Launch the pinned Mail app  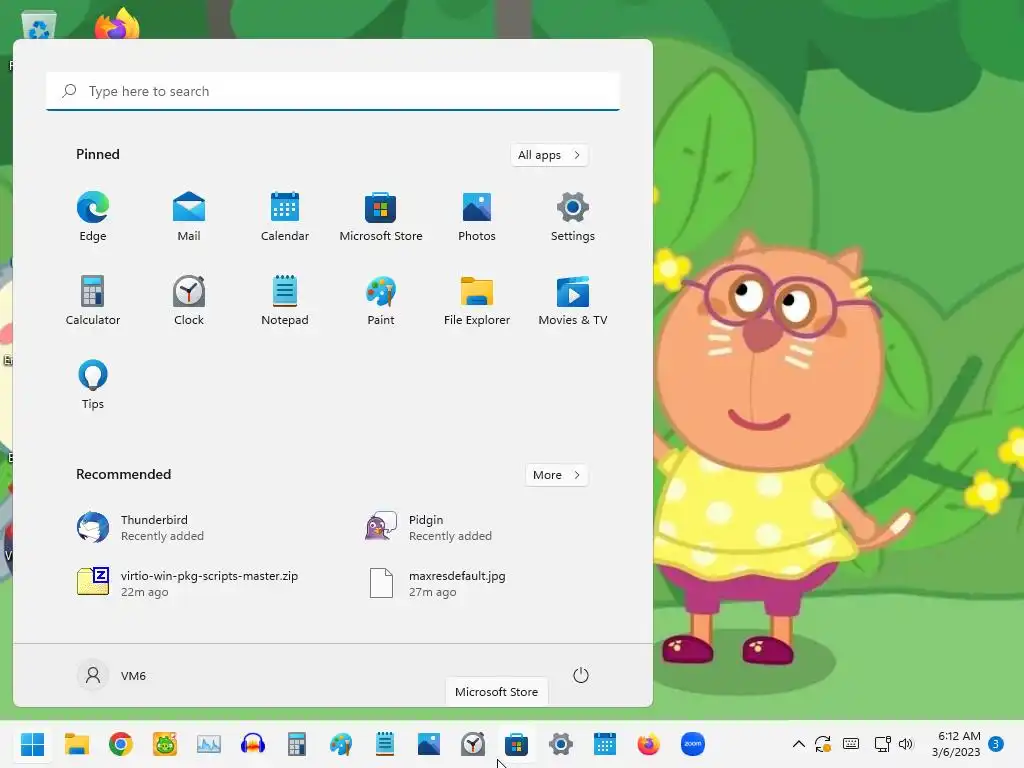189,217
